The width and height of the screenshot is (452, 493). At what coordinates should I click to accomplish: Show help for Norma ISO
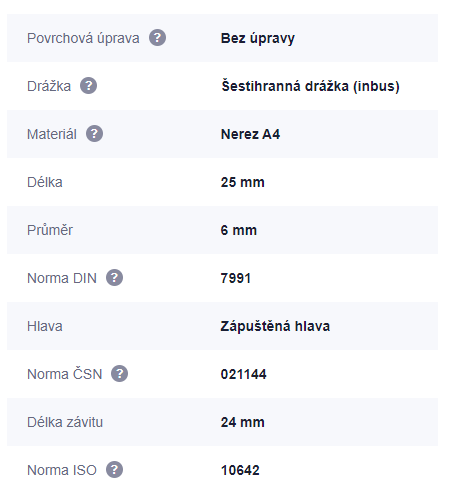click(114, 470)
